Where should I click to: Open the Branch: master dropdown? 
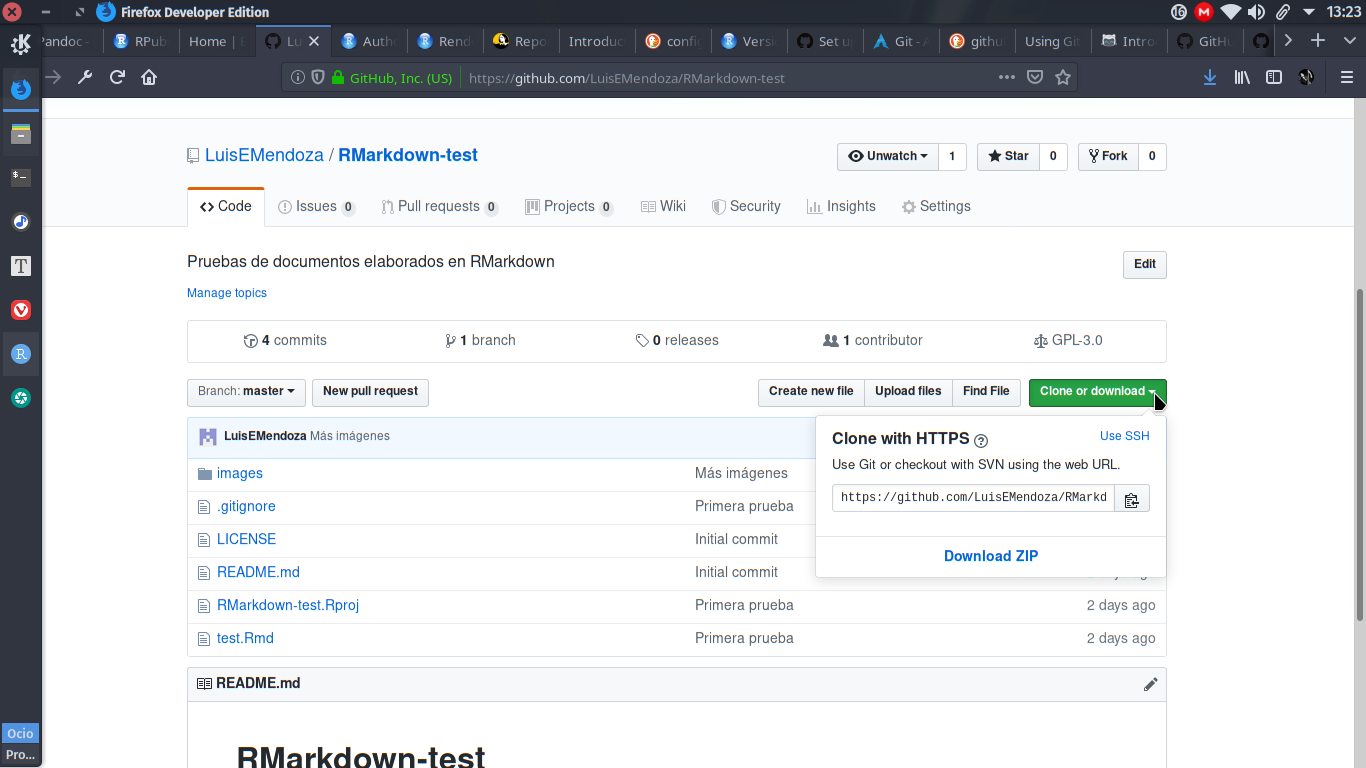(246, 392)
